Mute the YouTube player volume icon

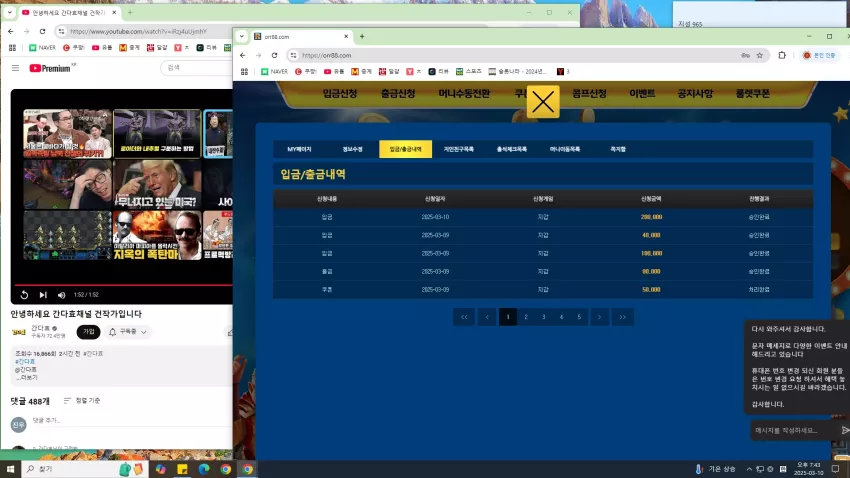61,295
